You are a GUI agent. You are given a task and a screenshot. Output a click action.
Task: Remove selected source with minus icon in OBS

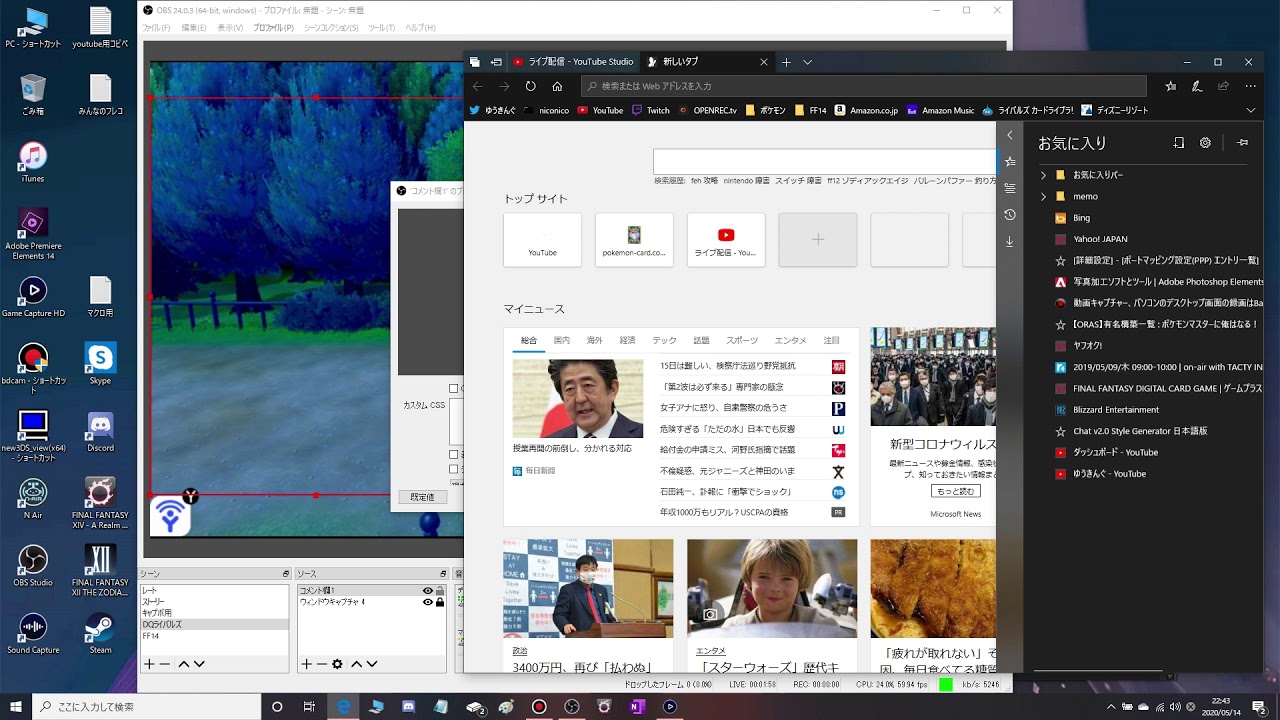coord(322,664)
